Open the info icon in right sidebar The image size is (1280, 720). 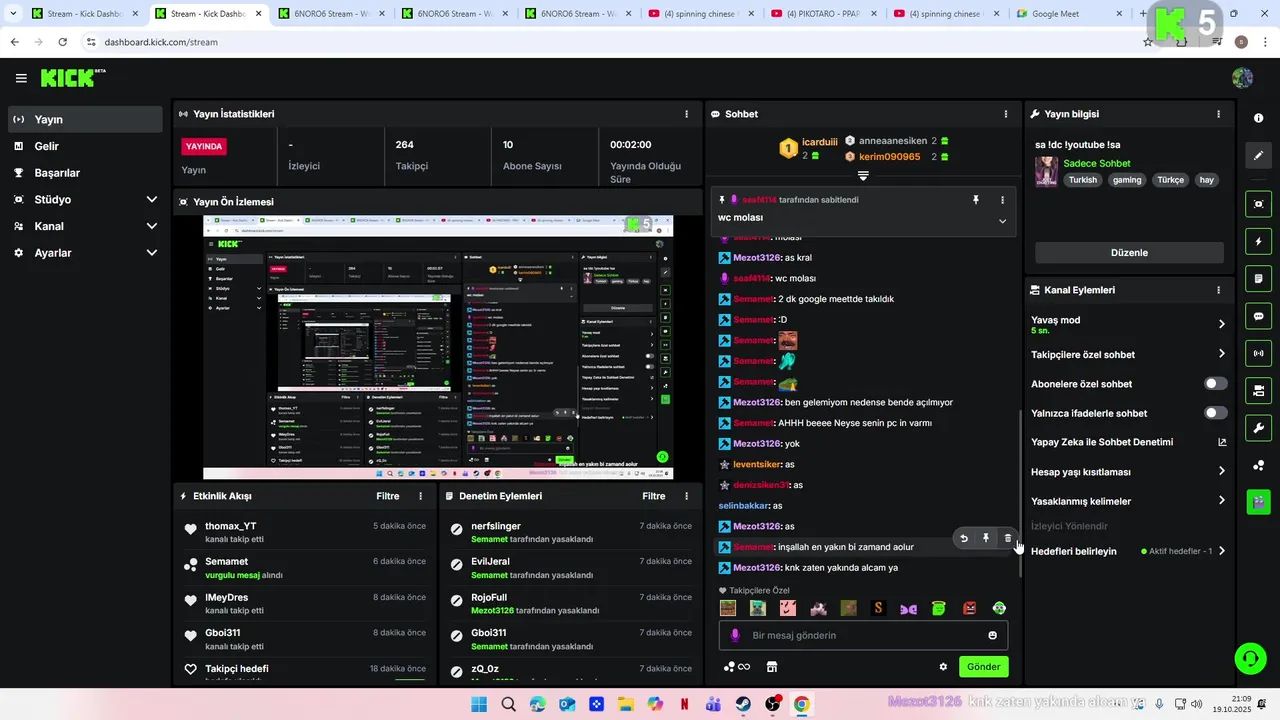coord(1258,118)
